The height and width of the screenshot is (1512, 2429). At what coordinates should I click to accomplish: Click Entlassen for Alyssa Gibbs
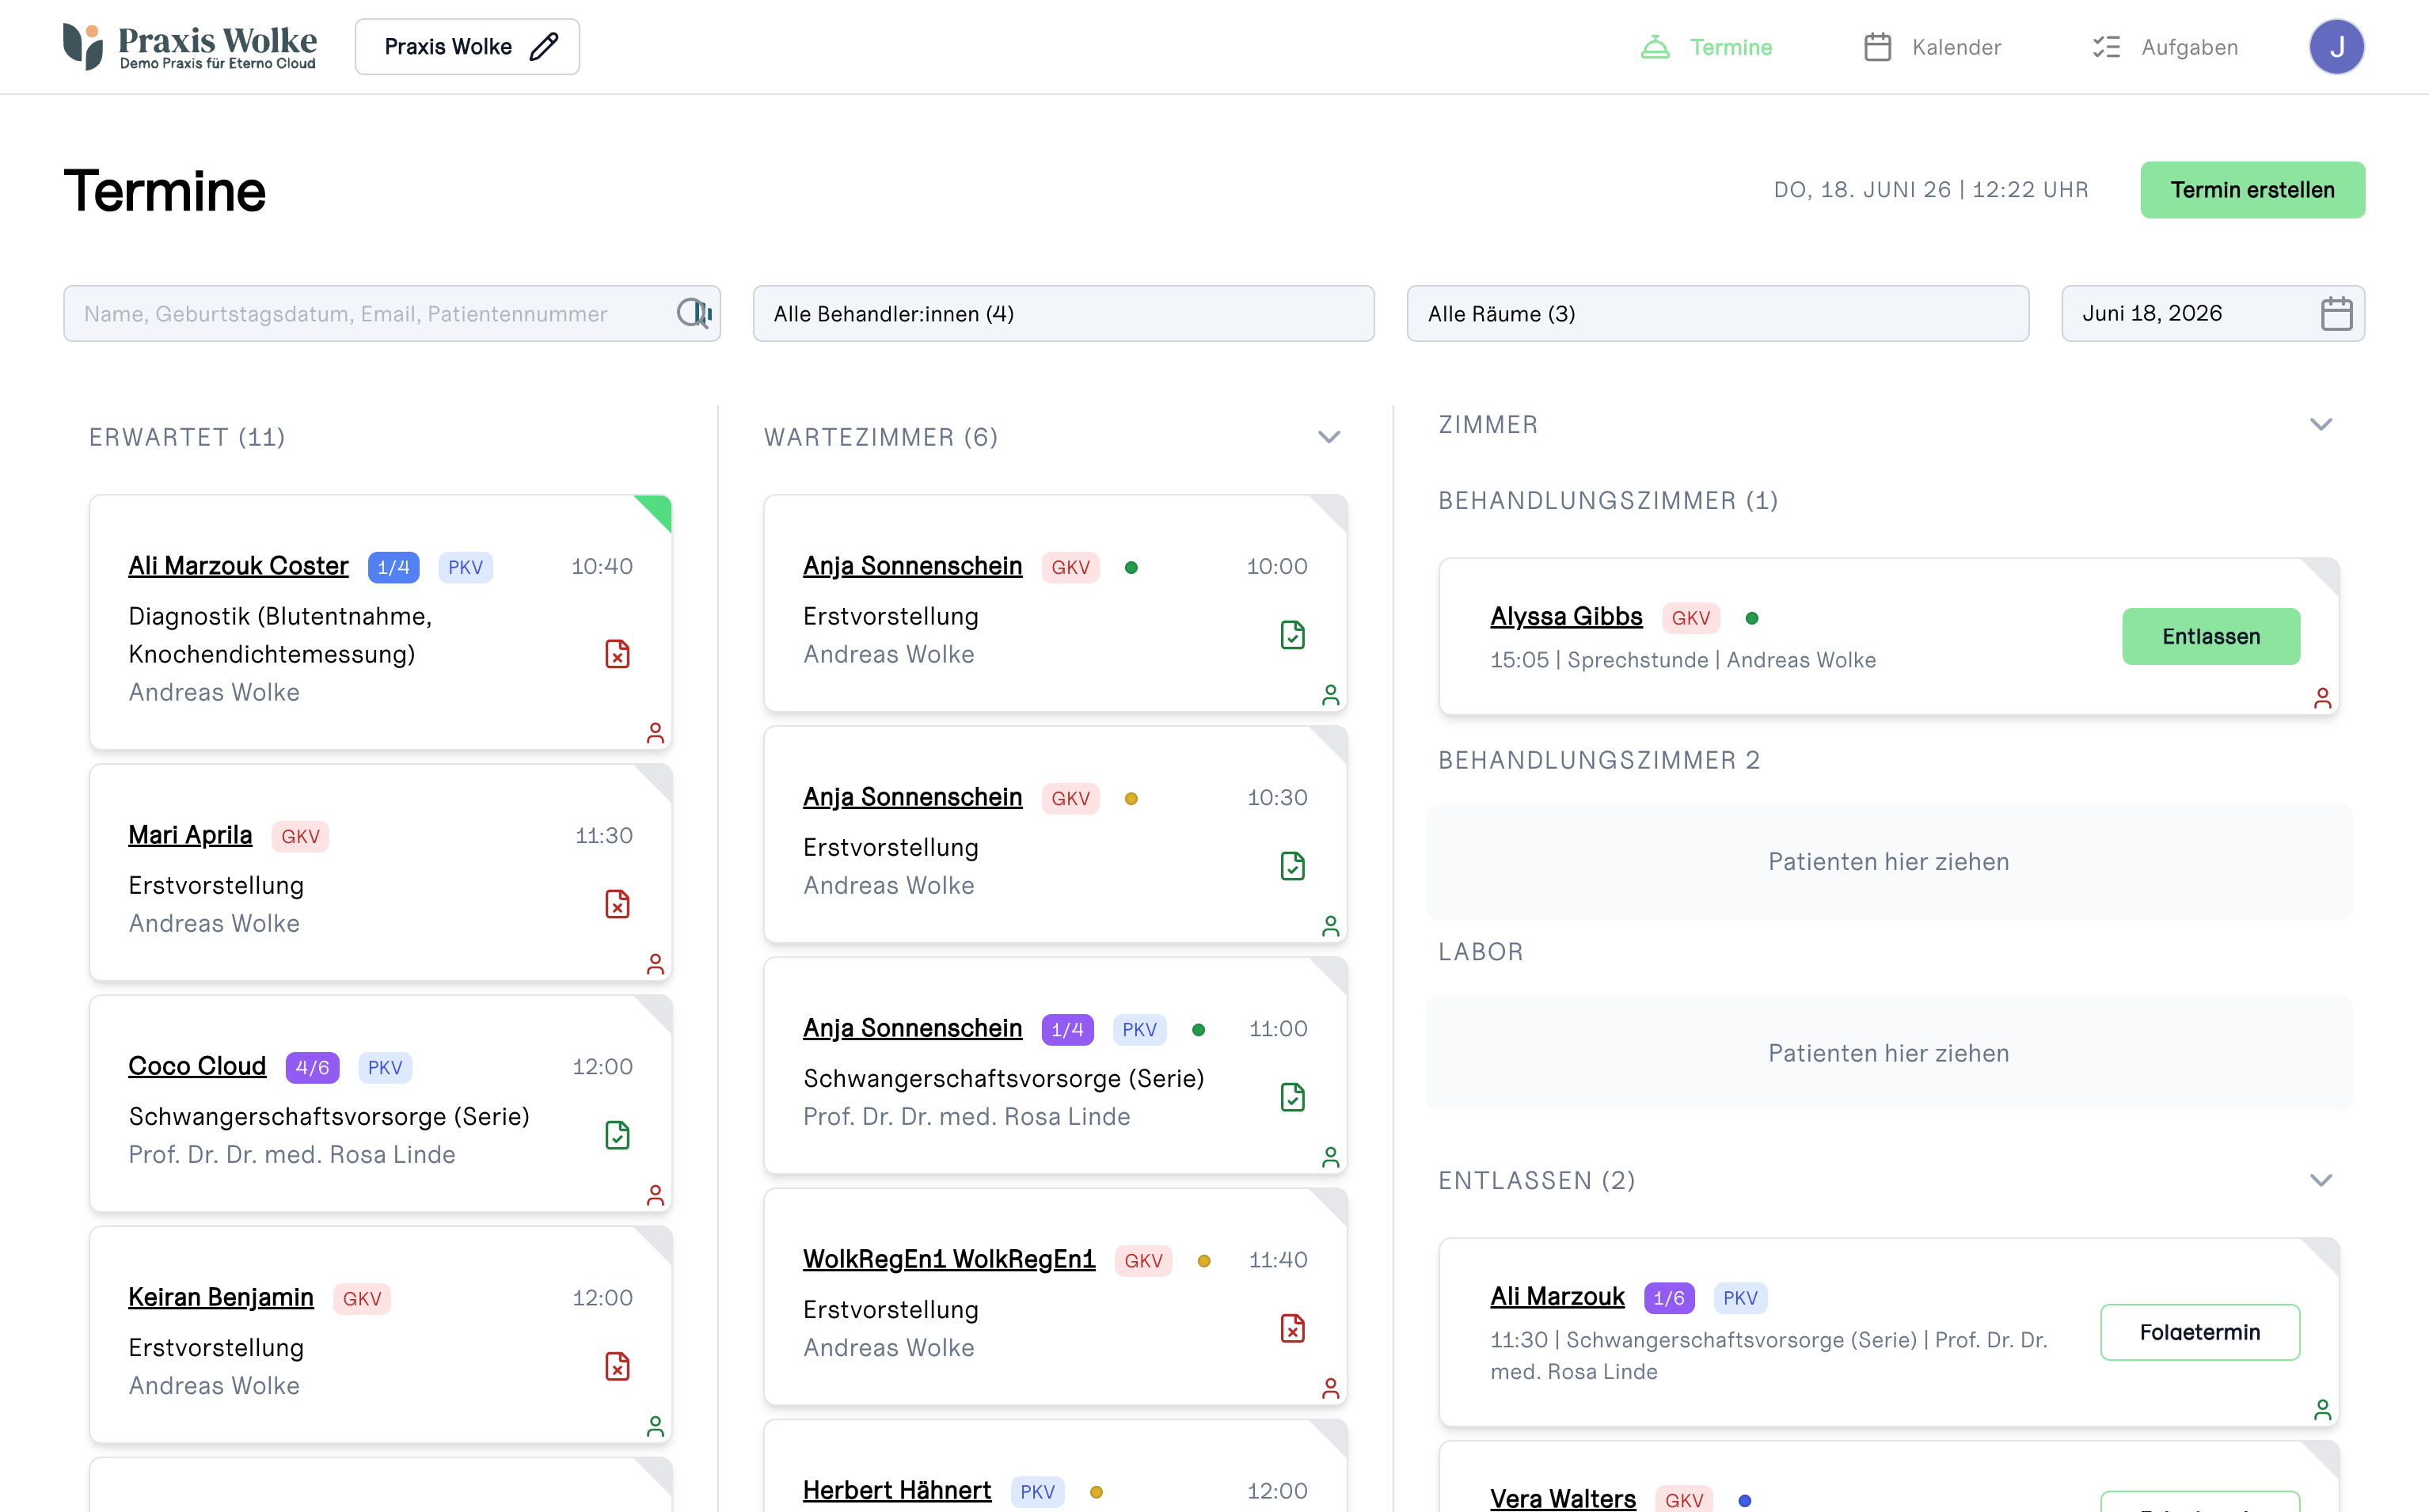(x=2210, y=636)
